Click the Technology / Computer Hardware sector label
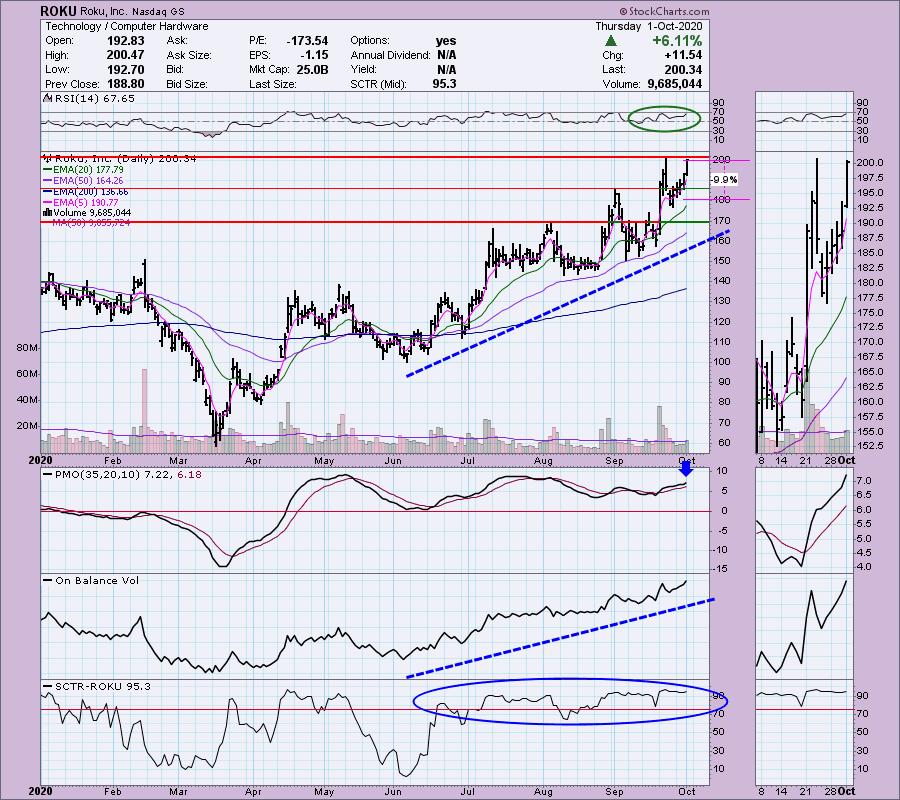Viewport: 900px width, 800px height. point(127,26)
